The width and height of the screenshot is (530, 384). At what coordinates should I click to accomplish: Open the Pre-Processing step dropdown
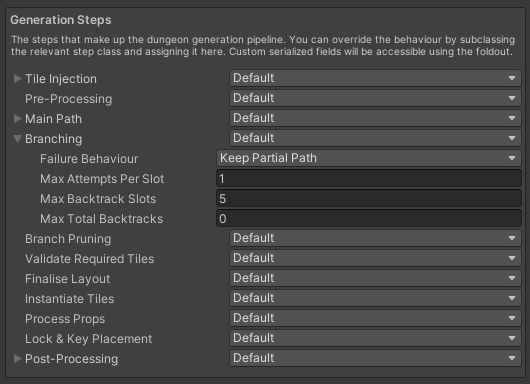(x=375, y=98)
